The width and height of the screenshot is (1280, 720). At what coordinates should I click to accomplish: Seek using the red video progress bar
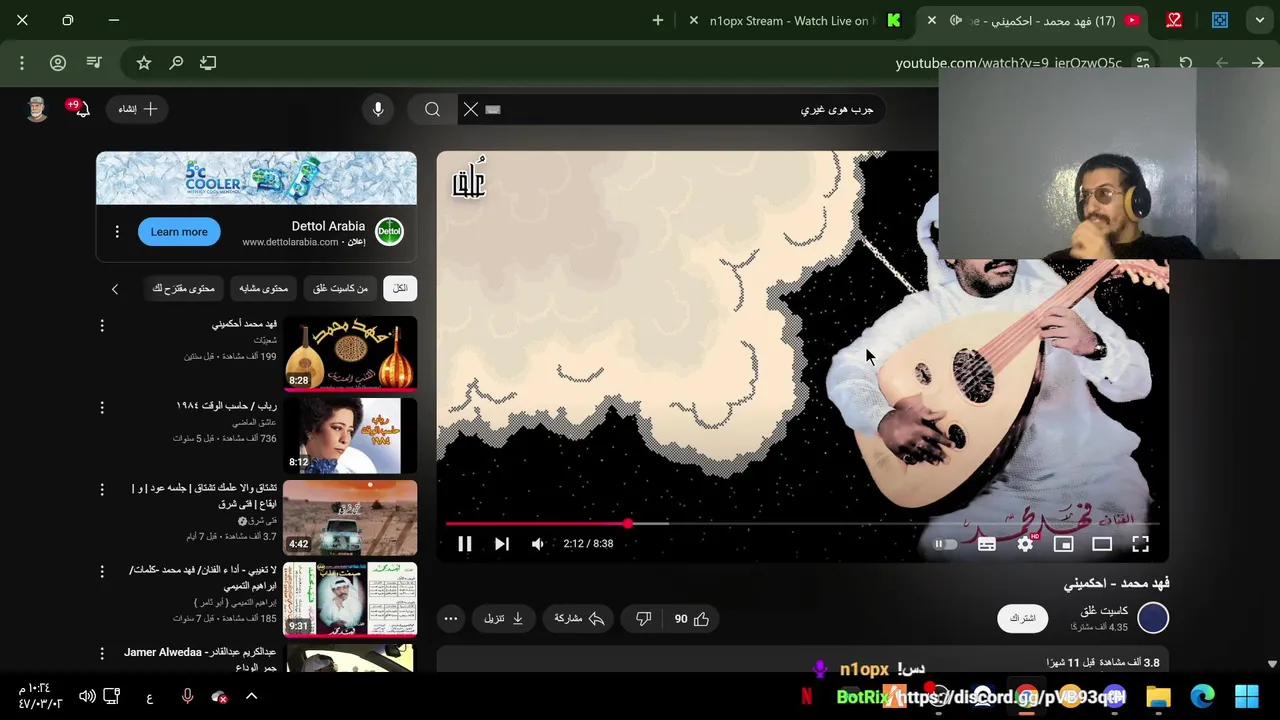803,523
